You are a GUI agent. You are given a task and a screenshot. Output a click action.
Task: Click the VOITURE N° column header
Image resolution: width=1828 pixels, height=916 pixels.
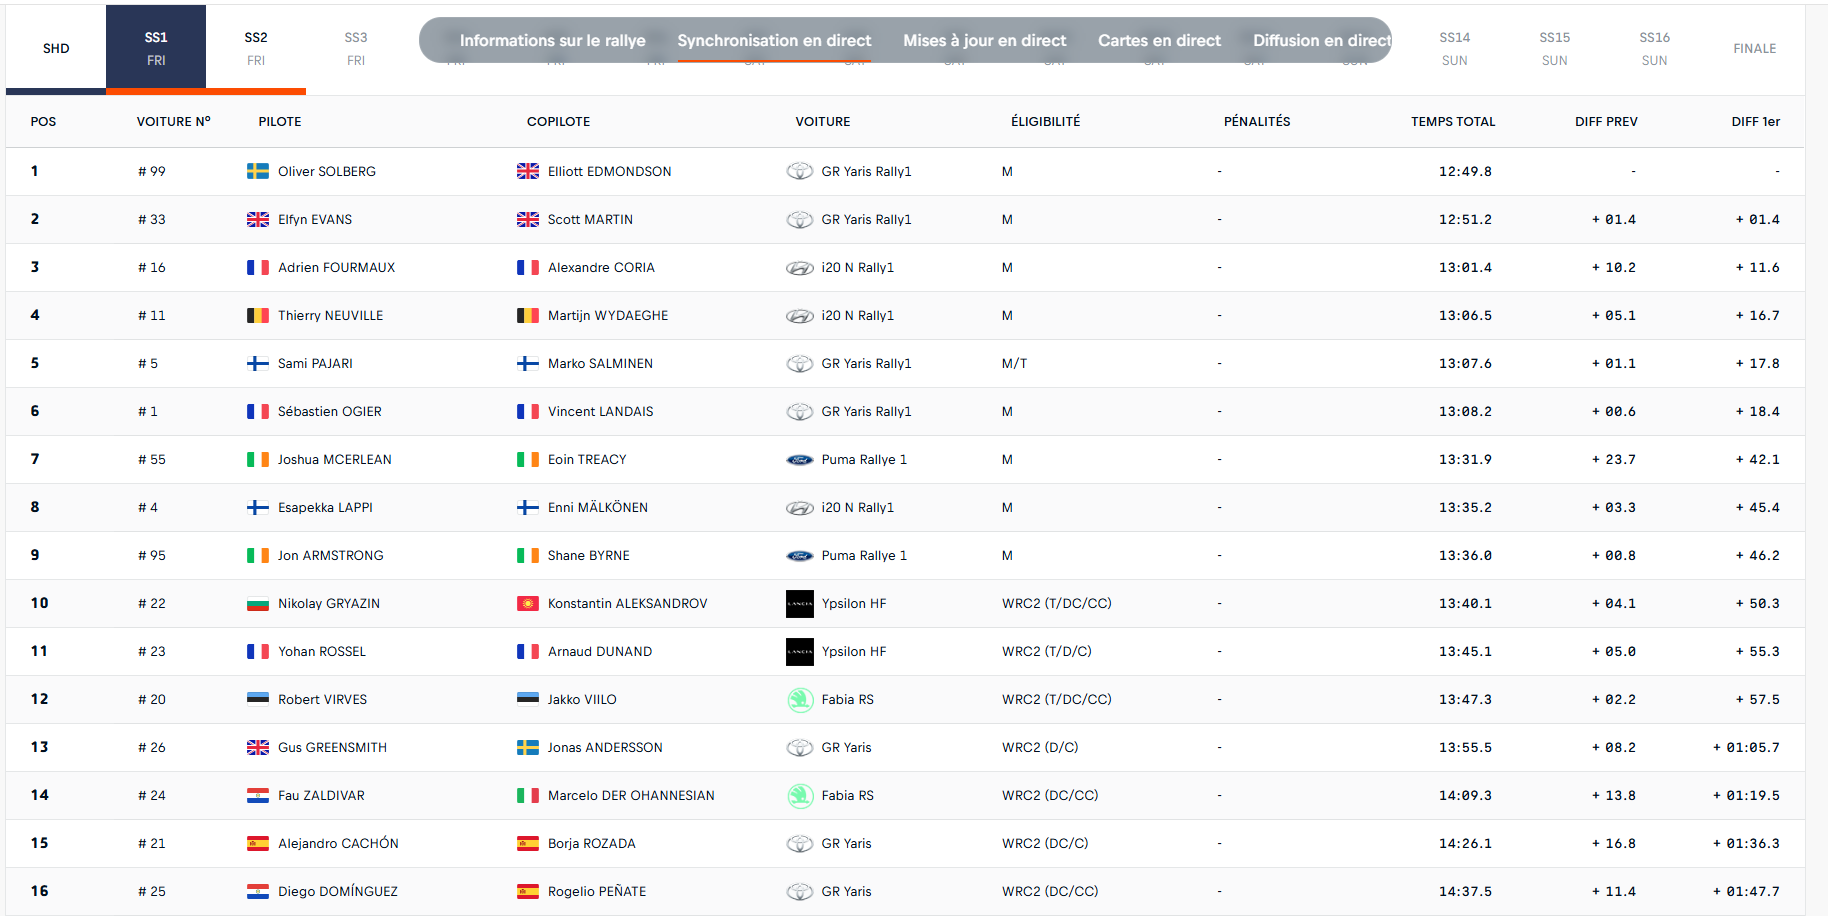click(174, 121)
